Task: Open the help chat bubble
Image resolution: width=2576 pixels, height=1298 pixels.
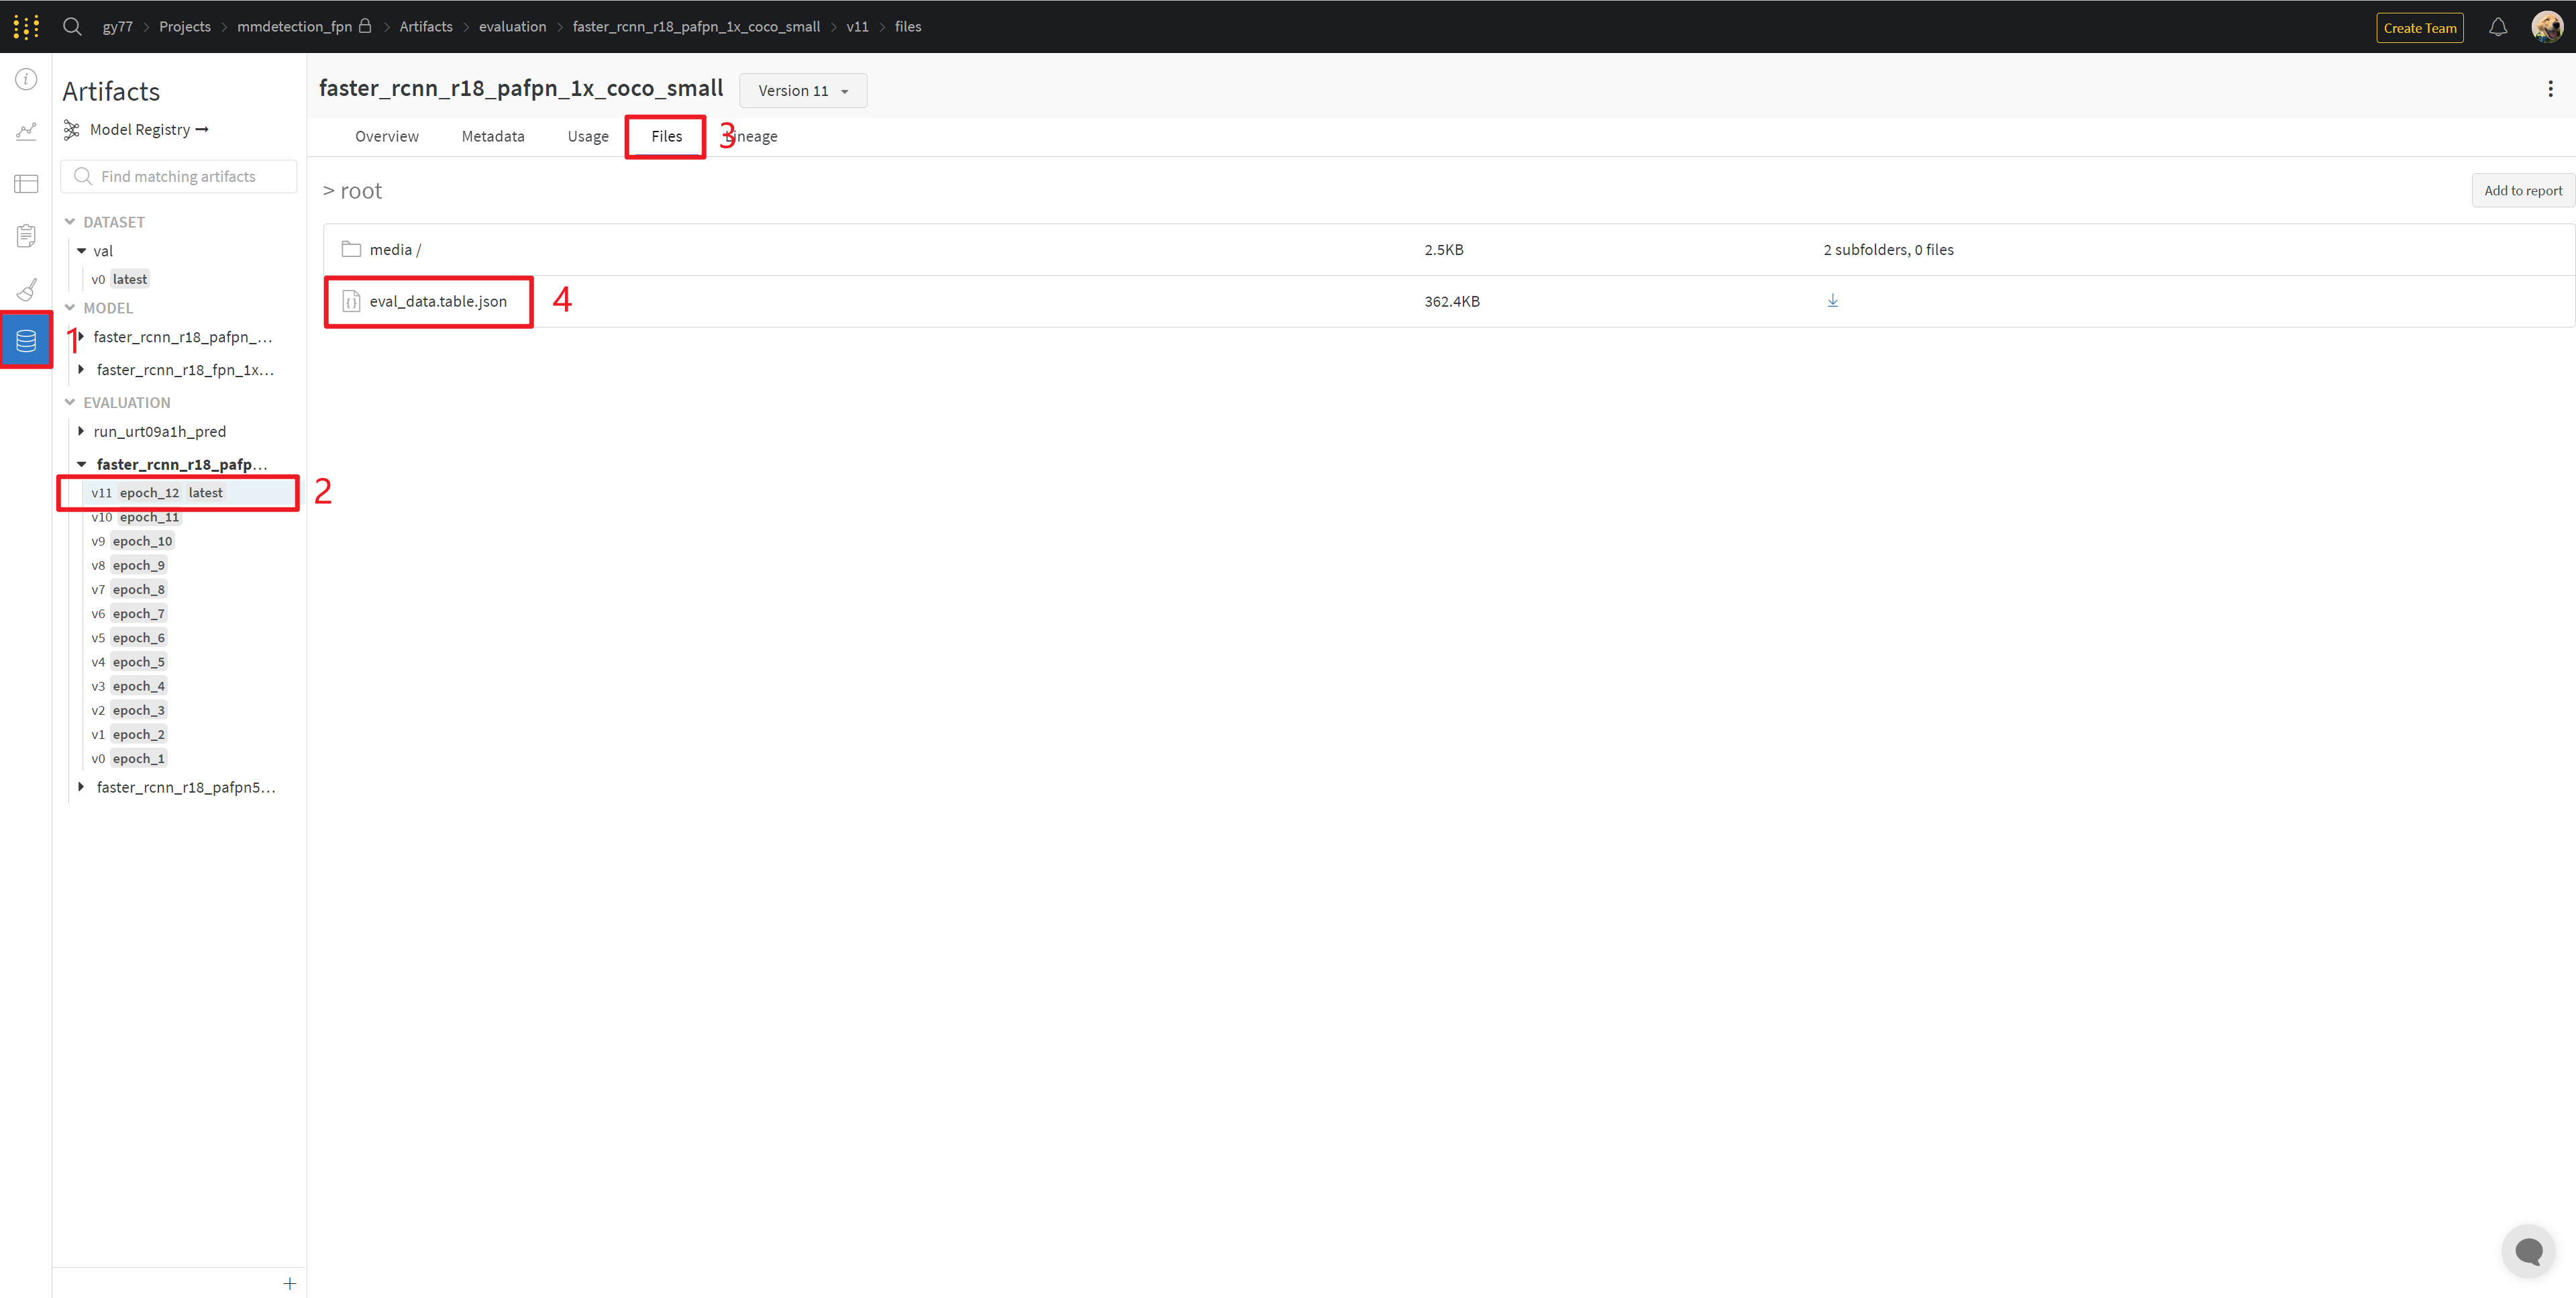Action: (2528, 1251)
